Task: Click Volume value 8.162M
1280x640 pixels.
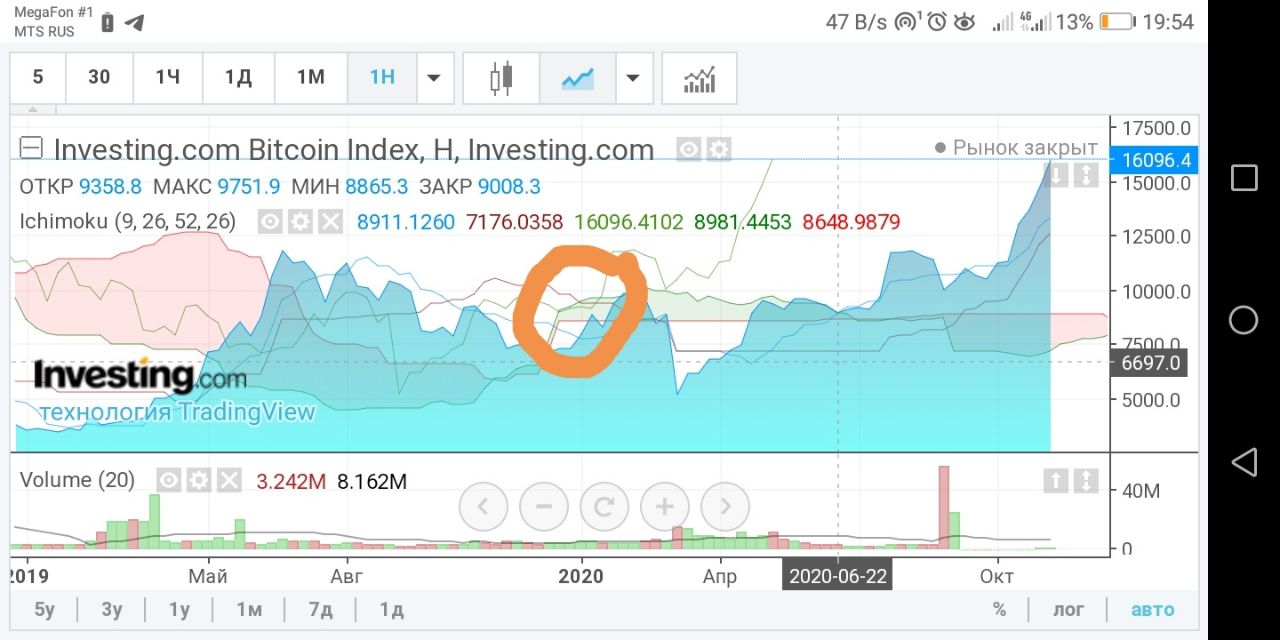Action: coord(372,481)
